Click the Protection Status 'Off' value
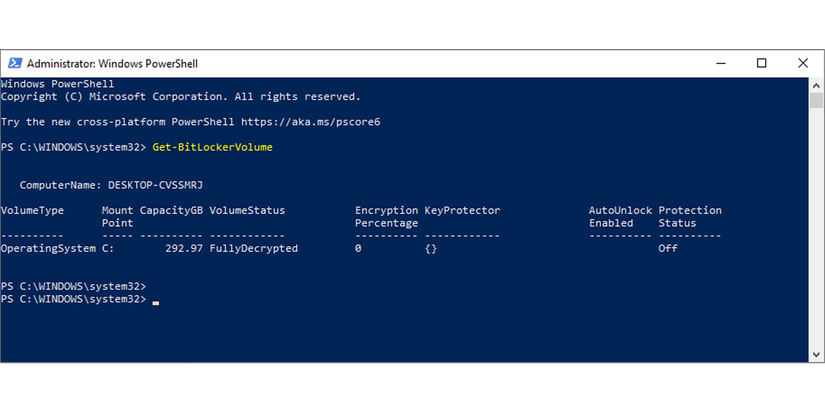This screenshot has width=825, height=413. coord(667,248)
